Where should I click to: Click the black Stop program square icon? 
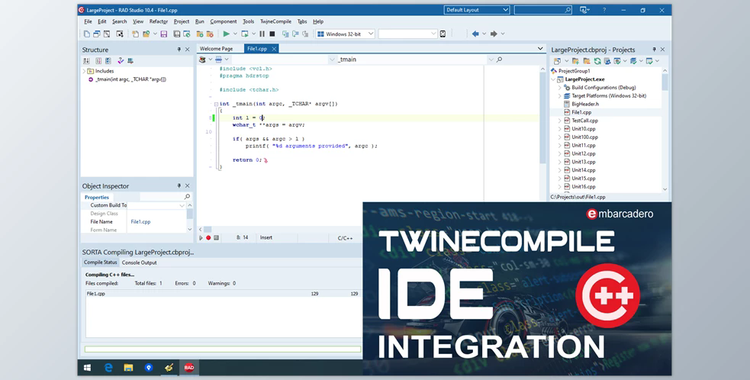click(272, 34)
